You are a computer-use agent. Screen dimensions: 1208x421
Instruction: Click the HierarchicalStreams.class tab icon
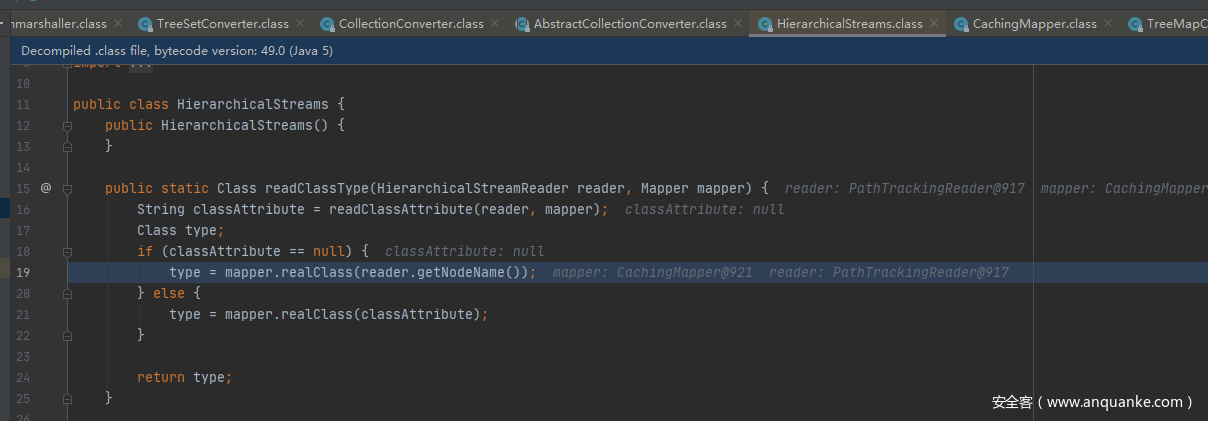(765, 24)
